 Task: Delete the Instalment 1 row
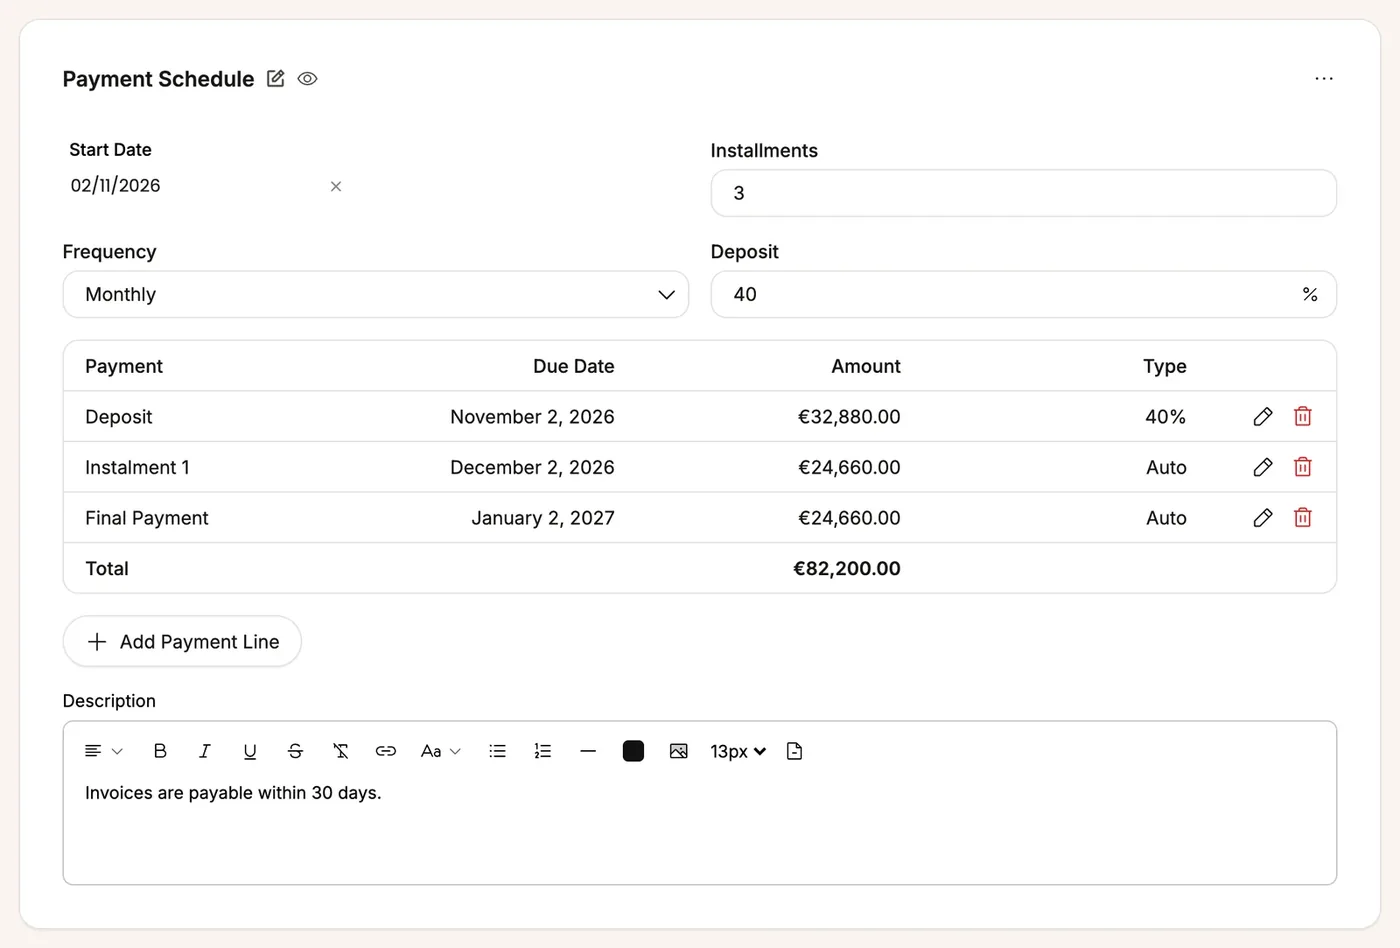[x=1303, y=467]
